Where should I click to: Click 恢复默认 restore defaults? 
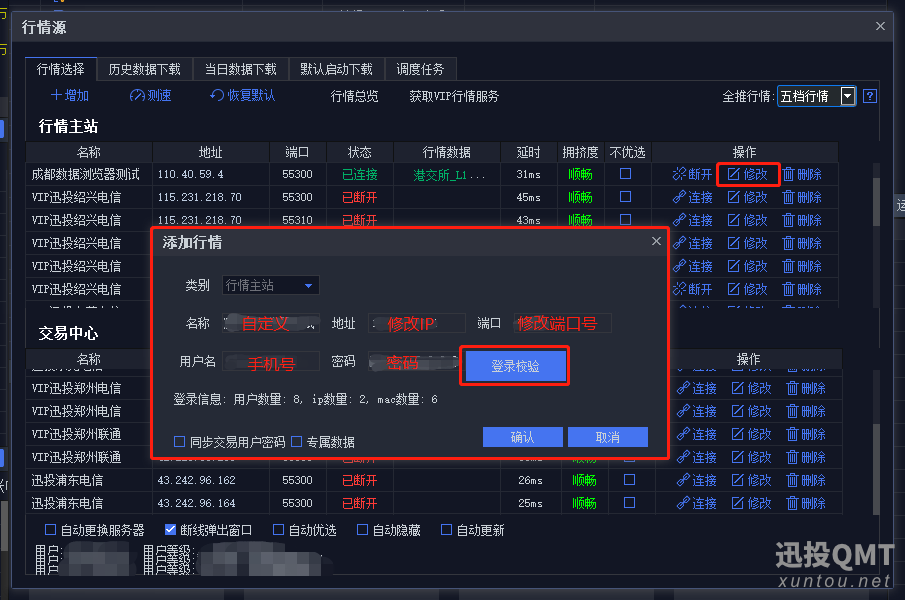(x=242, y=96)
